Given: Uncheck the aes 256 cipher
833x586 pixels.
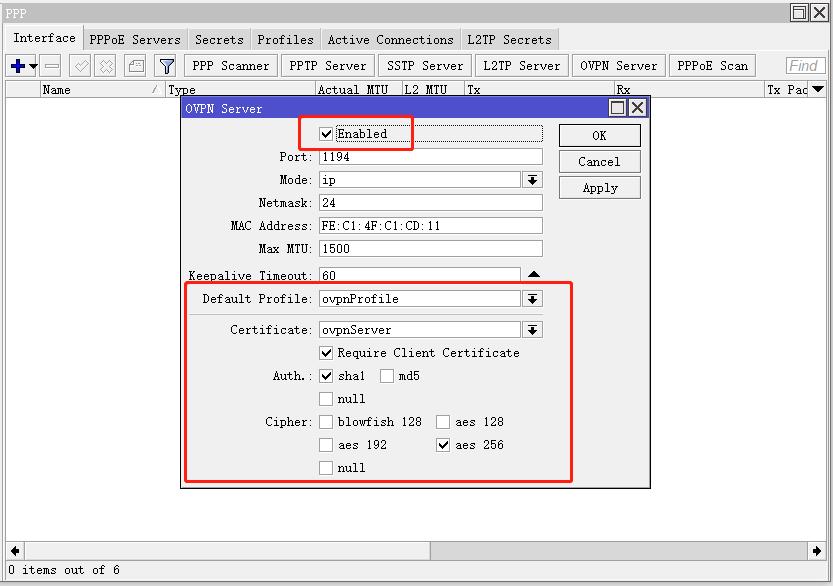Looking at the screenshot, I should [442, 444].
